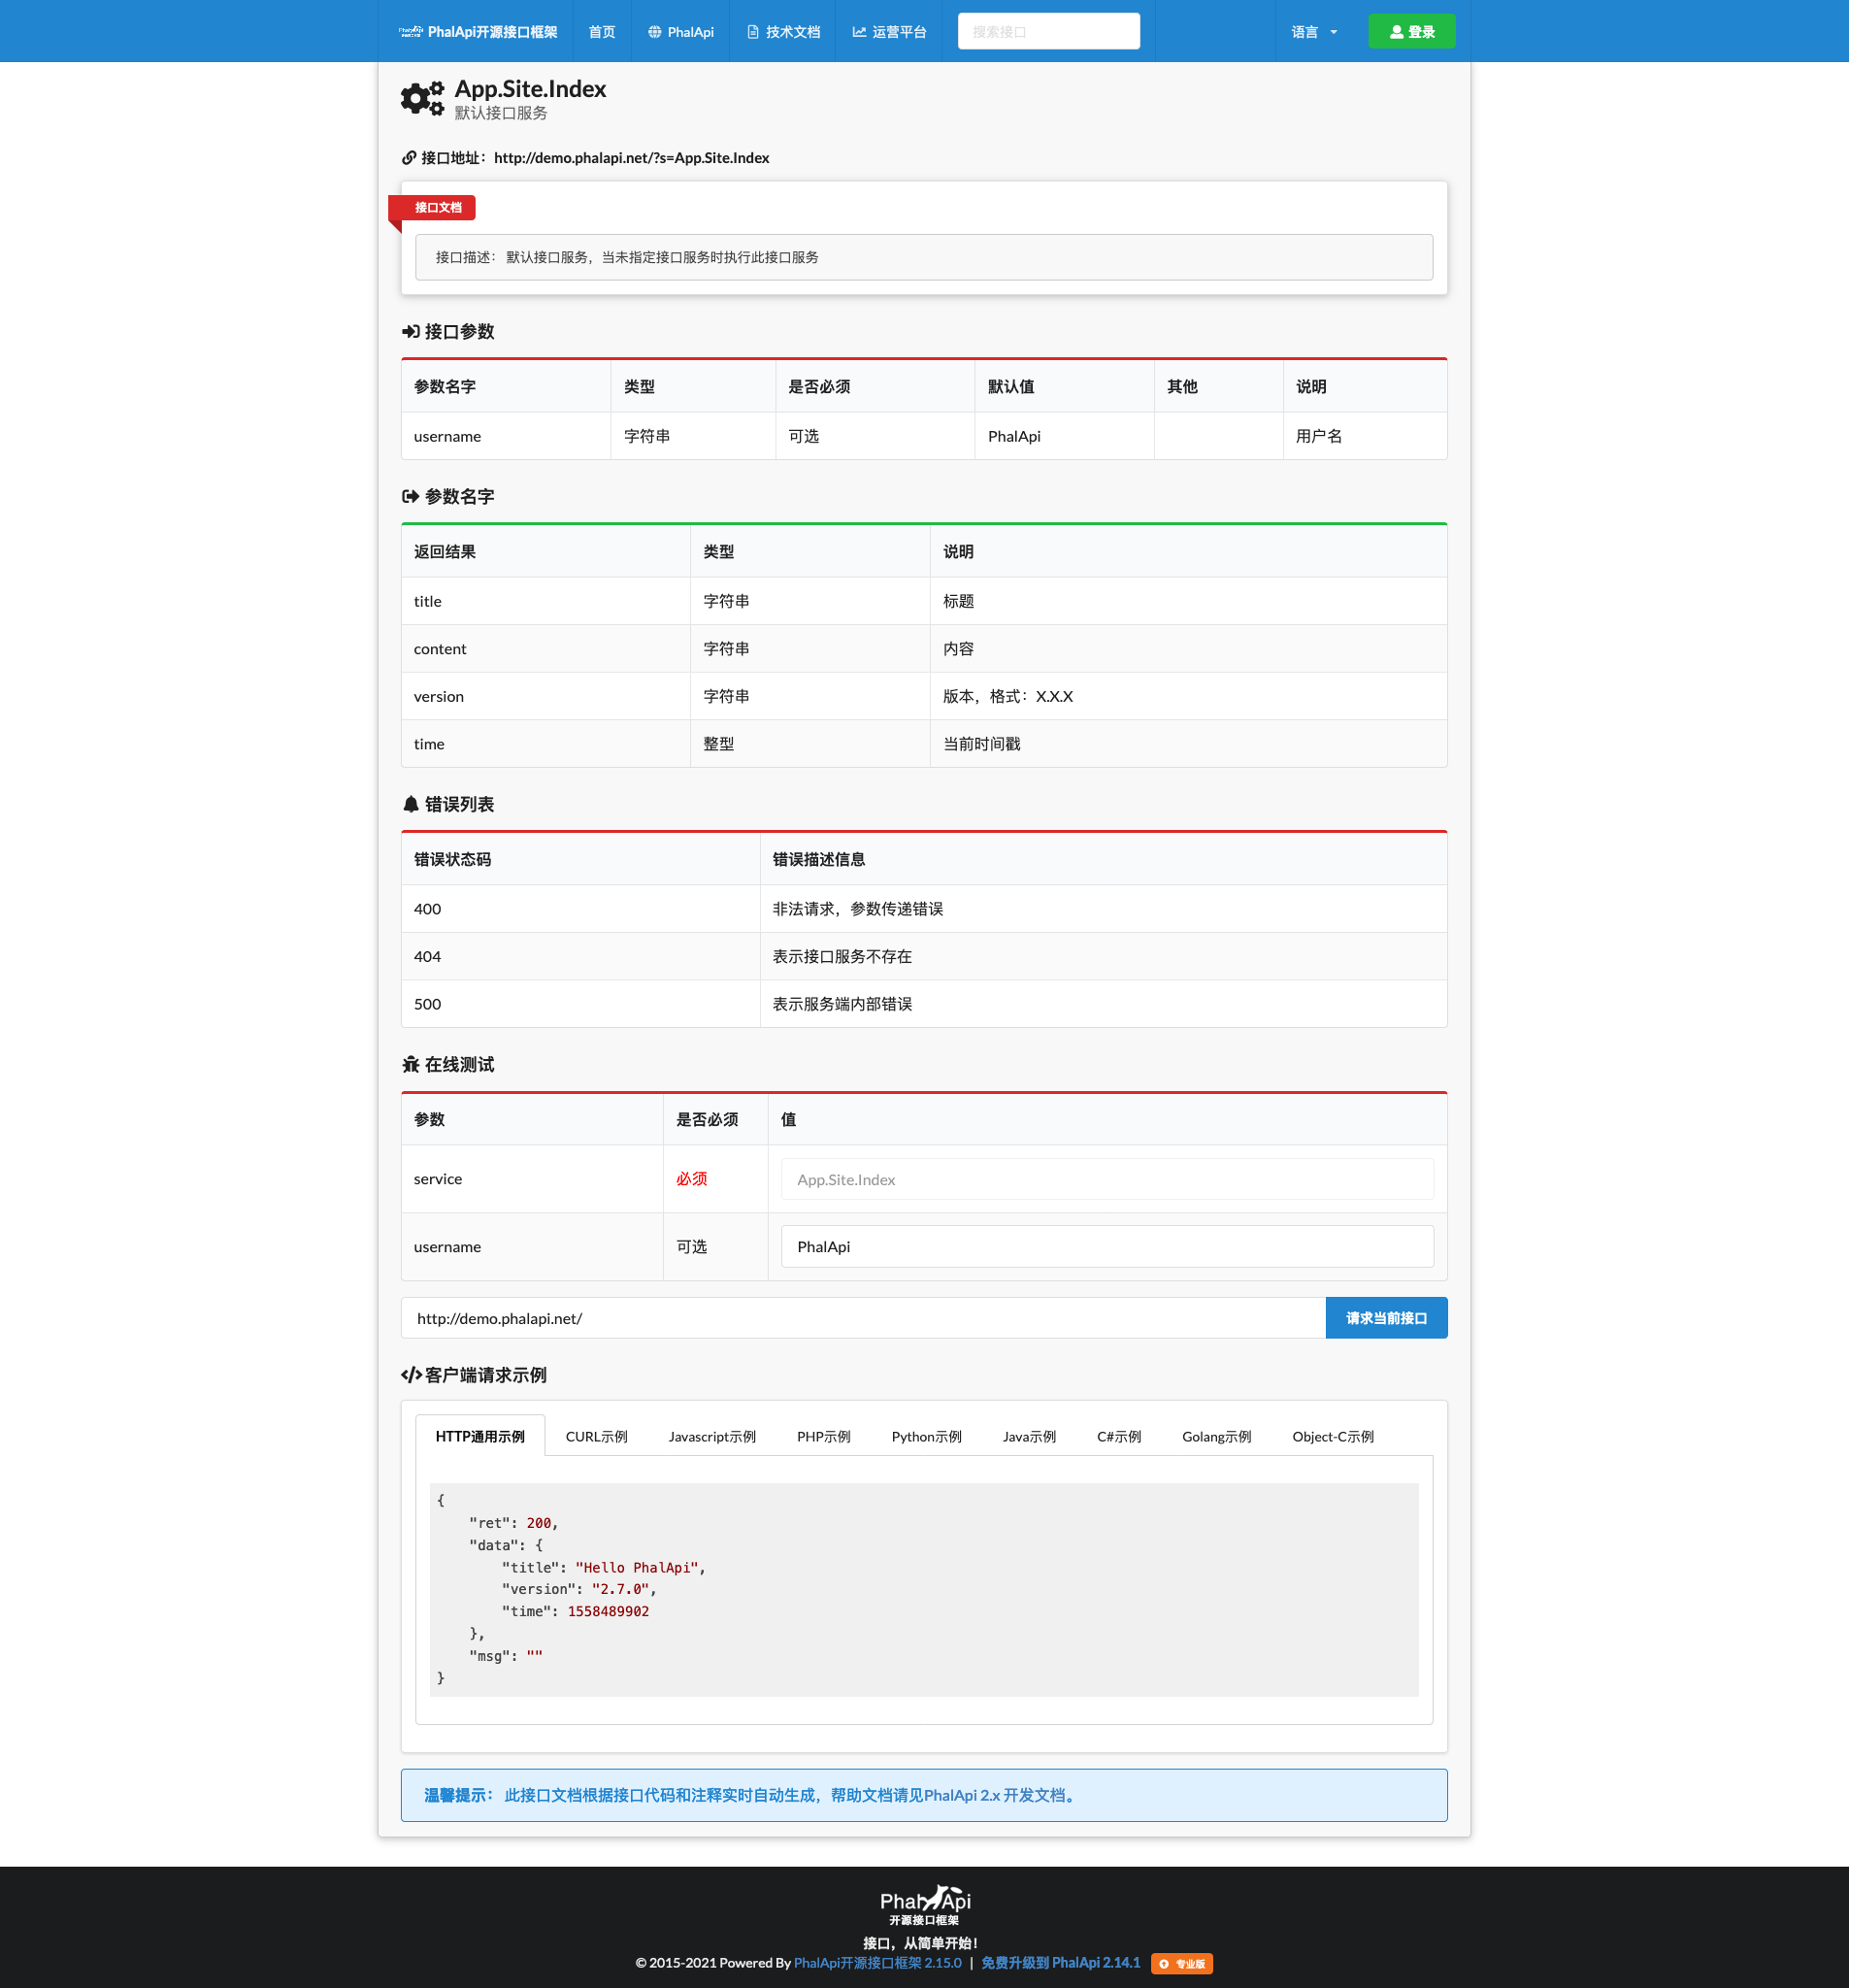Click the document icon beside 技术文档
Screen dimensions: 1849x1988
(753, 32)
